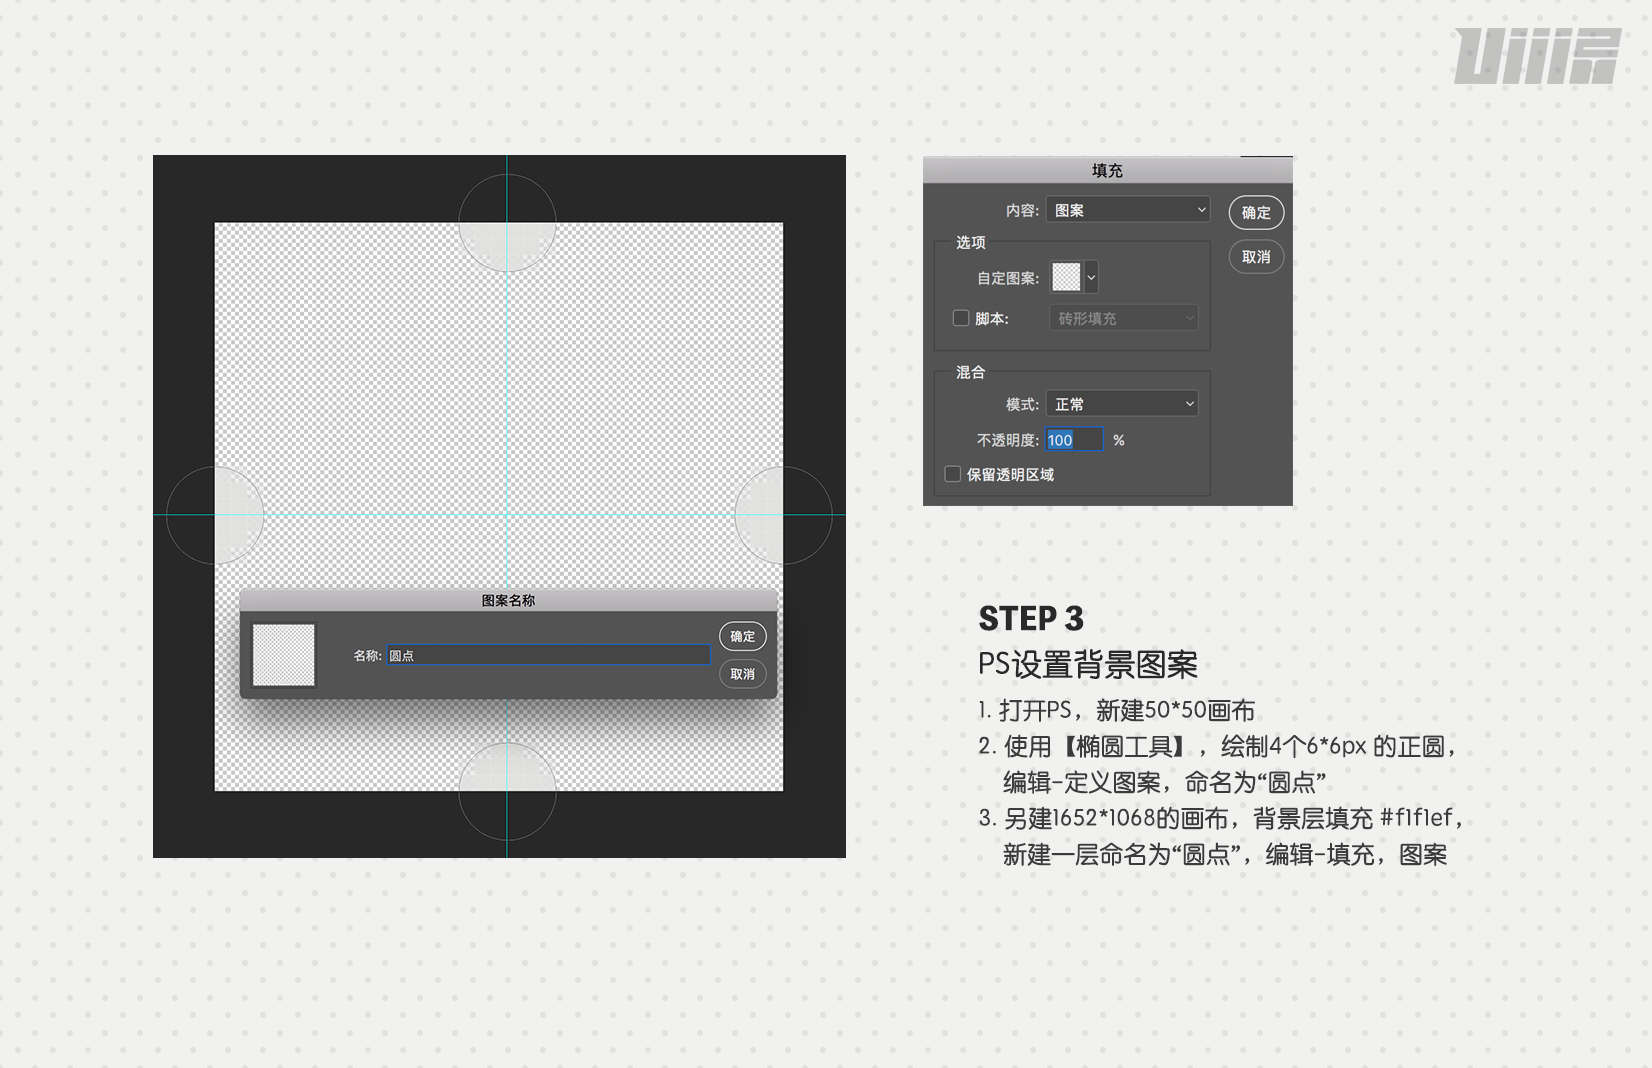
Task: Click the text 'PS设置背景图案'
Action: point(1088,665)
